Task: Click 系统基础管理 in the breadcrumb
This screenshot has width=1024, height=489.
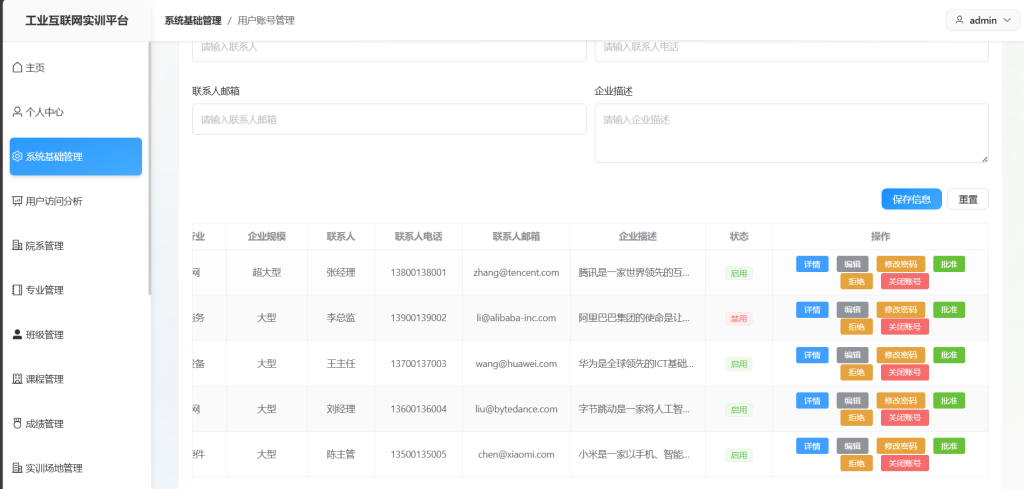Action: [193, 20]
